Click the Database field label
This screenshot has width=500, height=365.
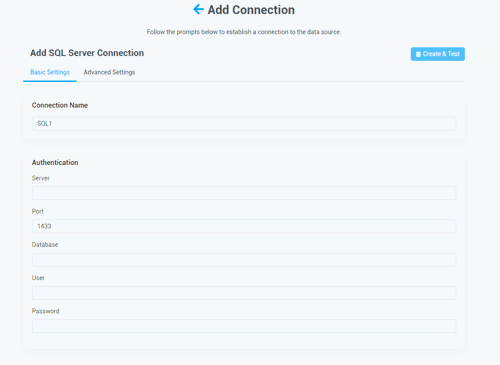tap(45, 245)
